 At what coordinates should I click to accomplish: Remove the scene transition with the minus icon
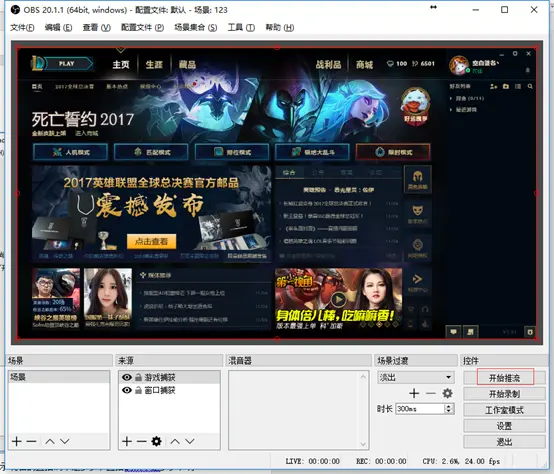[x=430, y=393]
